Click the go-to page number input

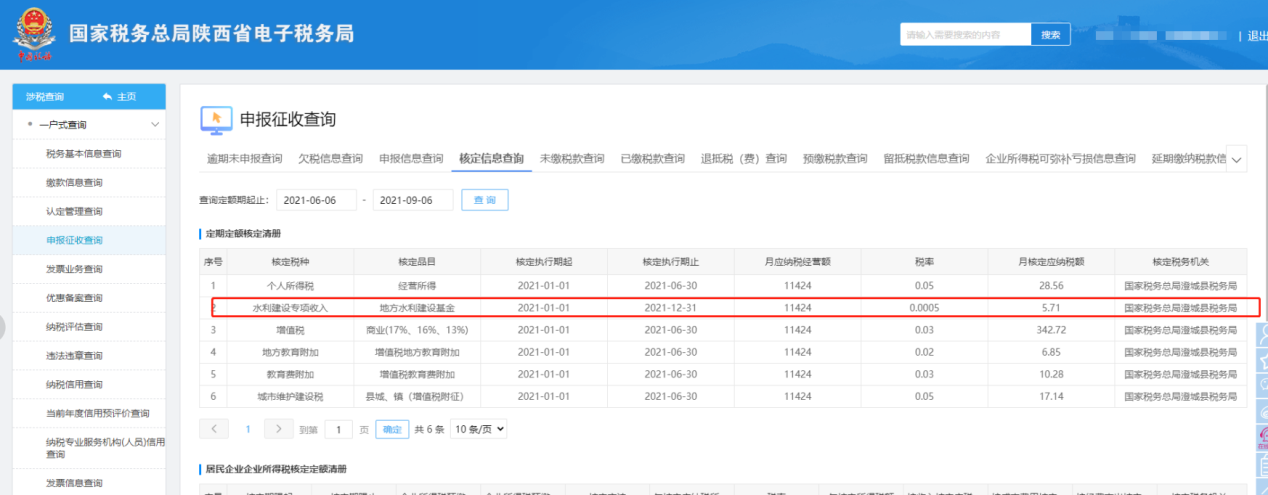tap(339, 430)
